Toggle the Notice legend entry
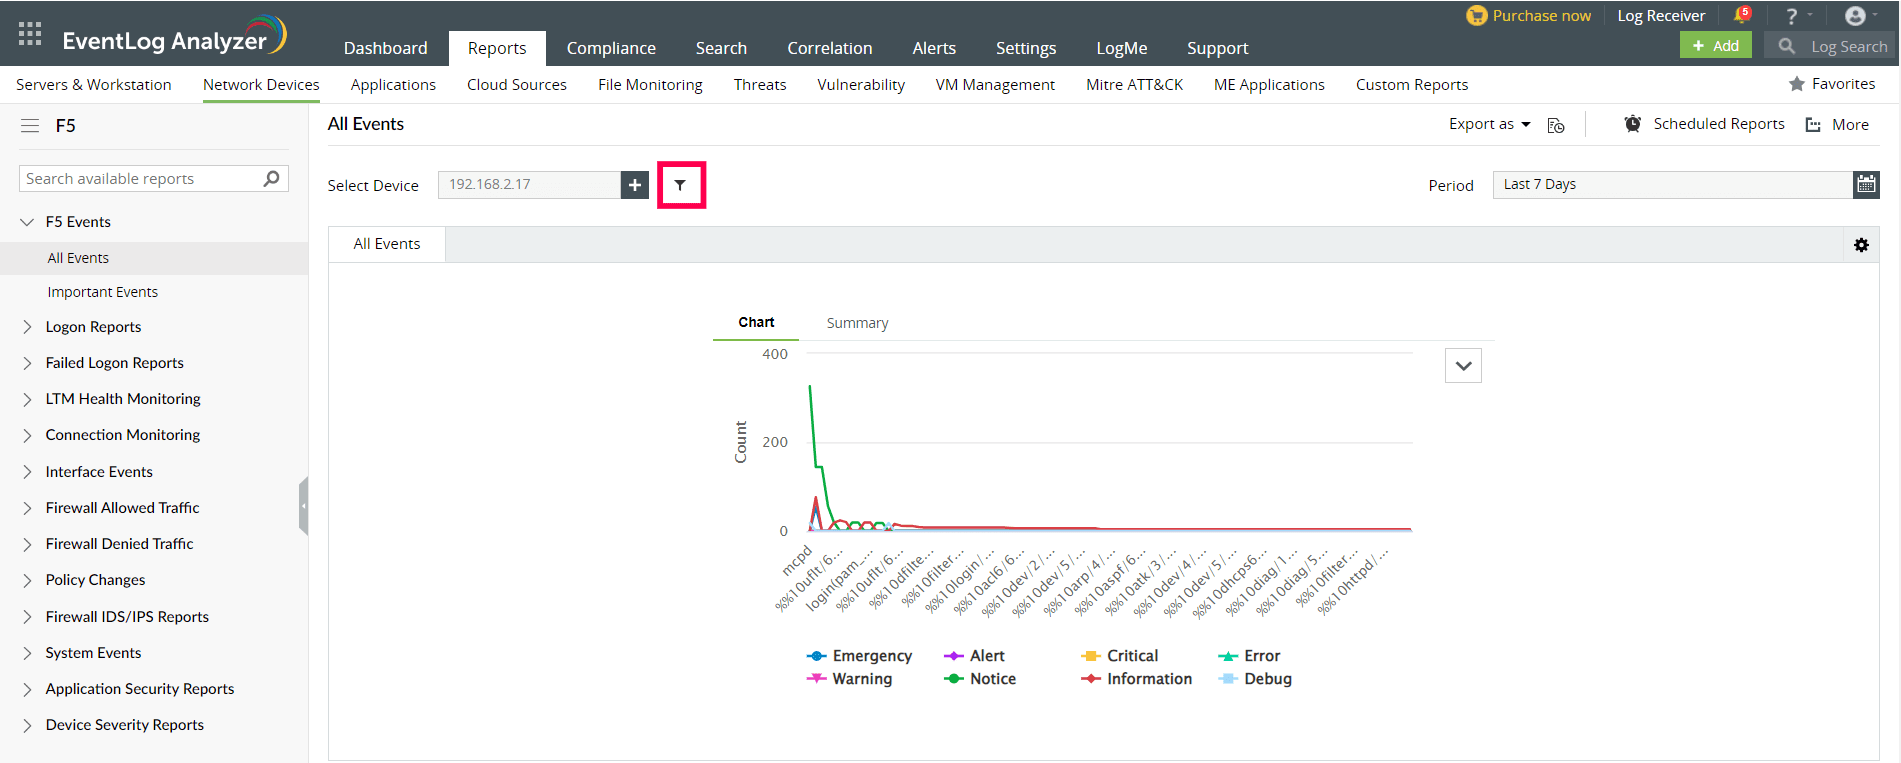The width and height of the screenshot is (1901, 763). 980,679
